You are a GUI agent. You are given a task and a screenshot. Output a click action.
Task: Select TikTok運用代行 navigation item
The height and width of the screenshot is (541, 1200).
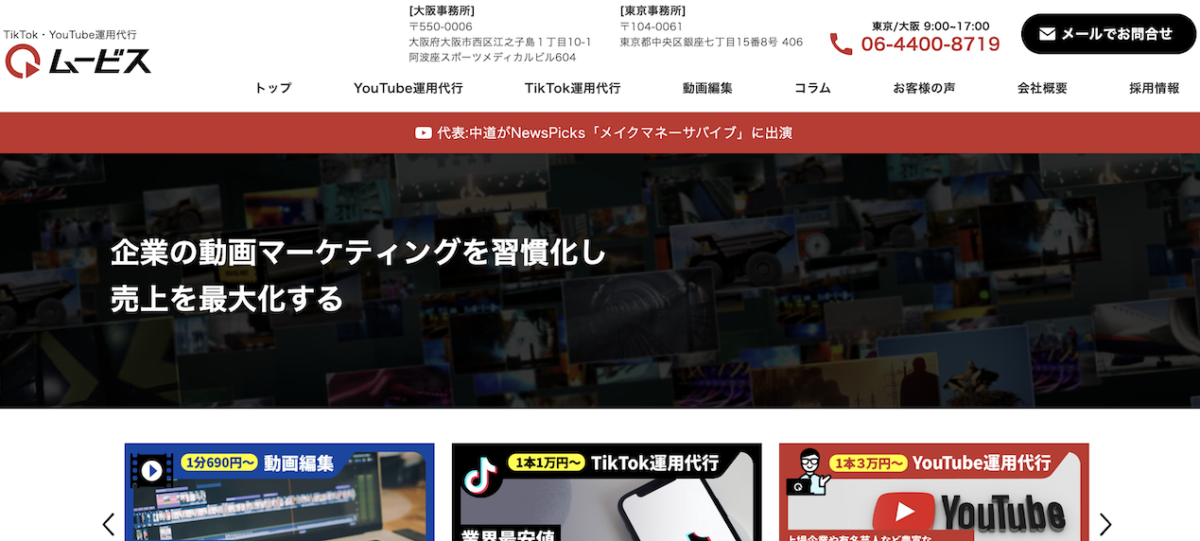click(572, 88)
